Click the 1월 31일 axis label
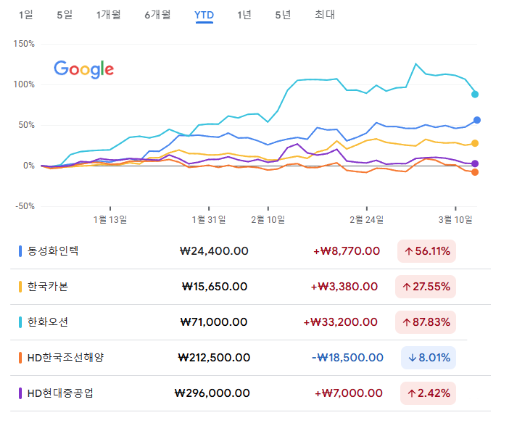The image size is (515, 426). point(209,220)
